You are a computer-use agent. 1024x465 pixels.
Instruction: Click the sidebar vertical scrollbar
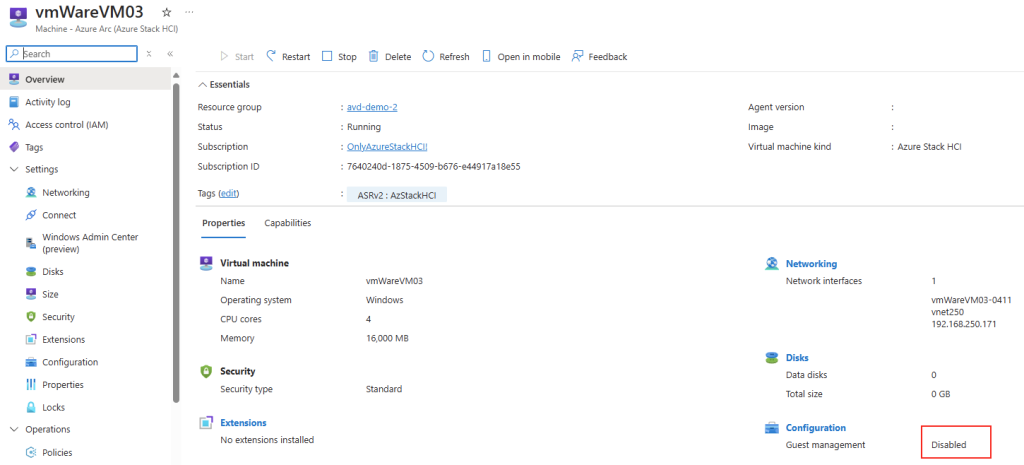coord(176,242)
